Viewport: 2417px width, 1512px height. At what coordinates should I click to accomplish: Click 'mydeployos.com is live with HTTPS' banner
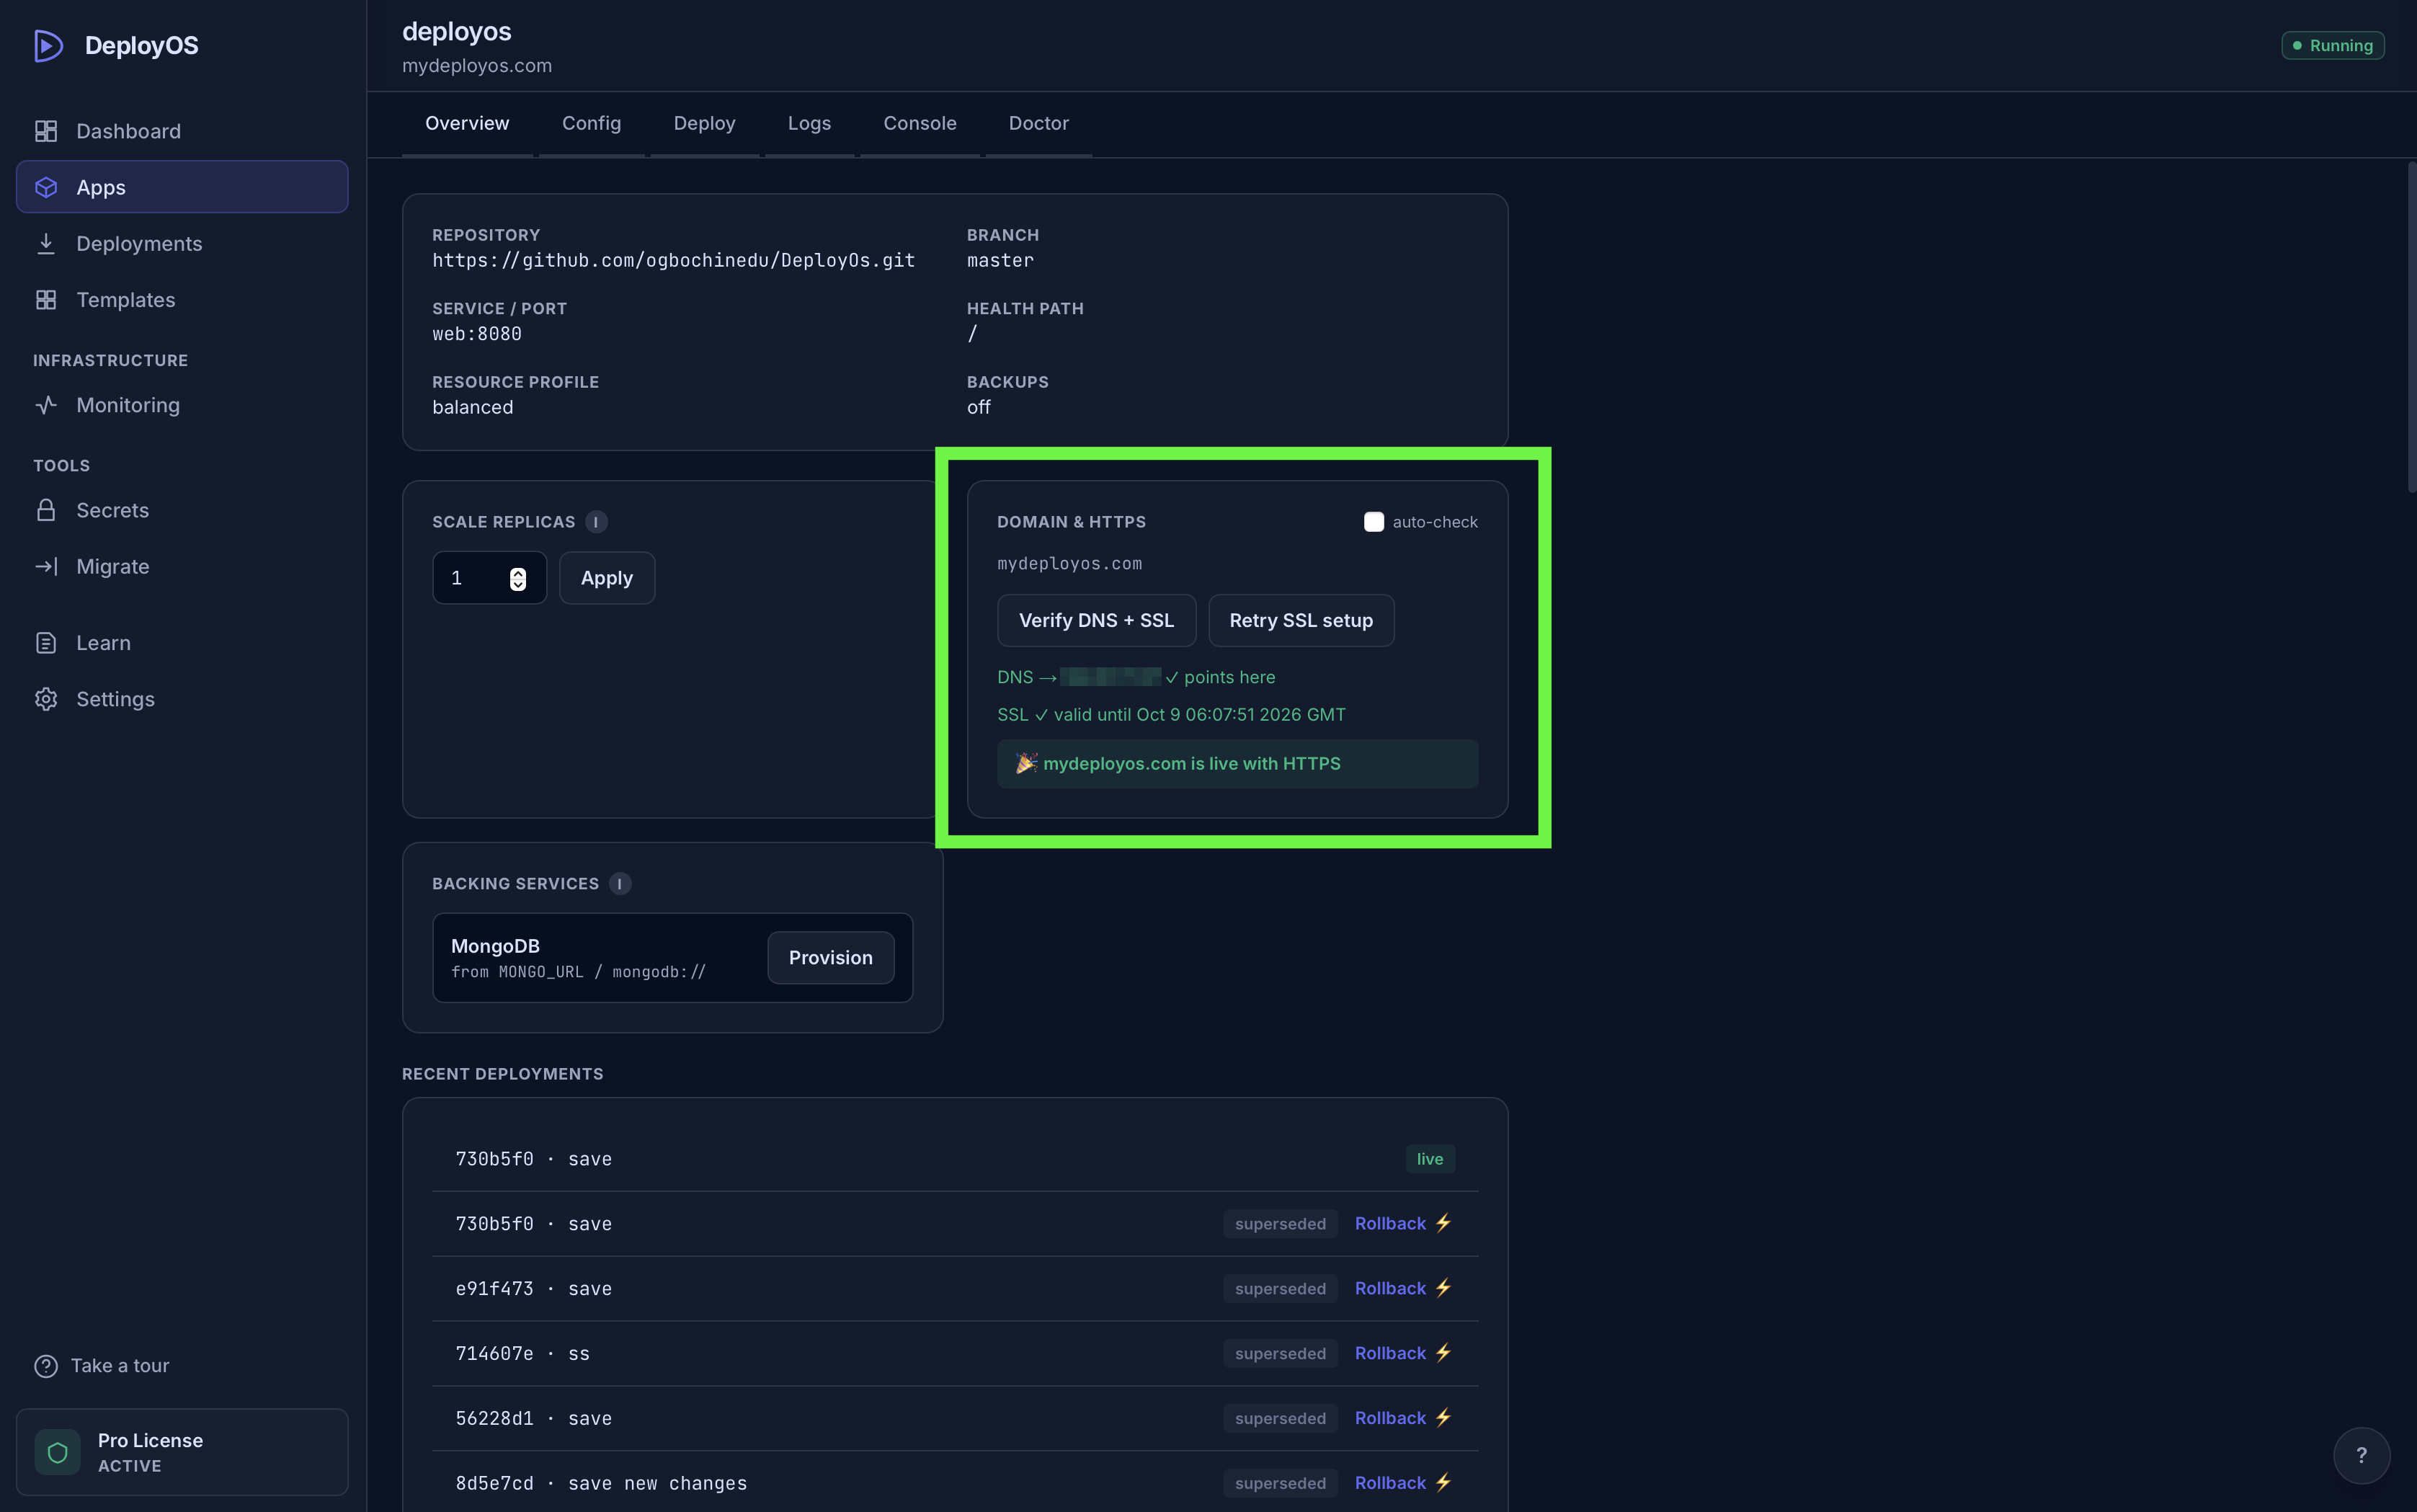1237,764
